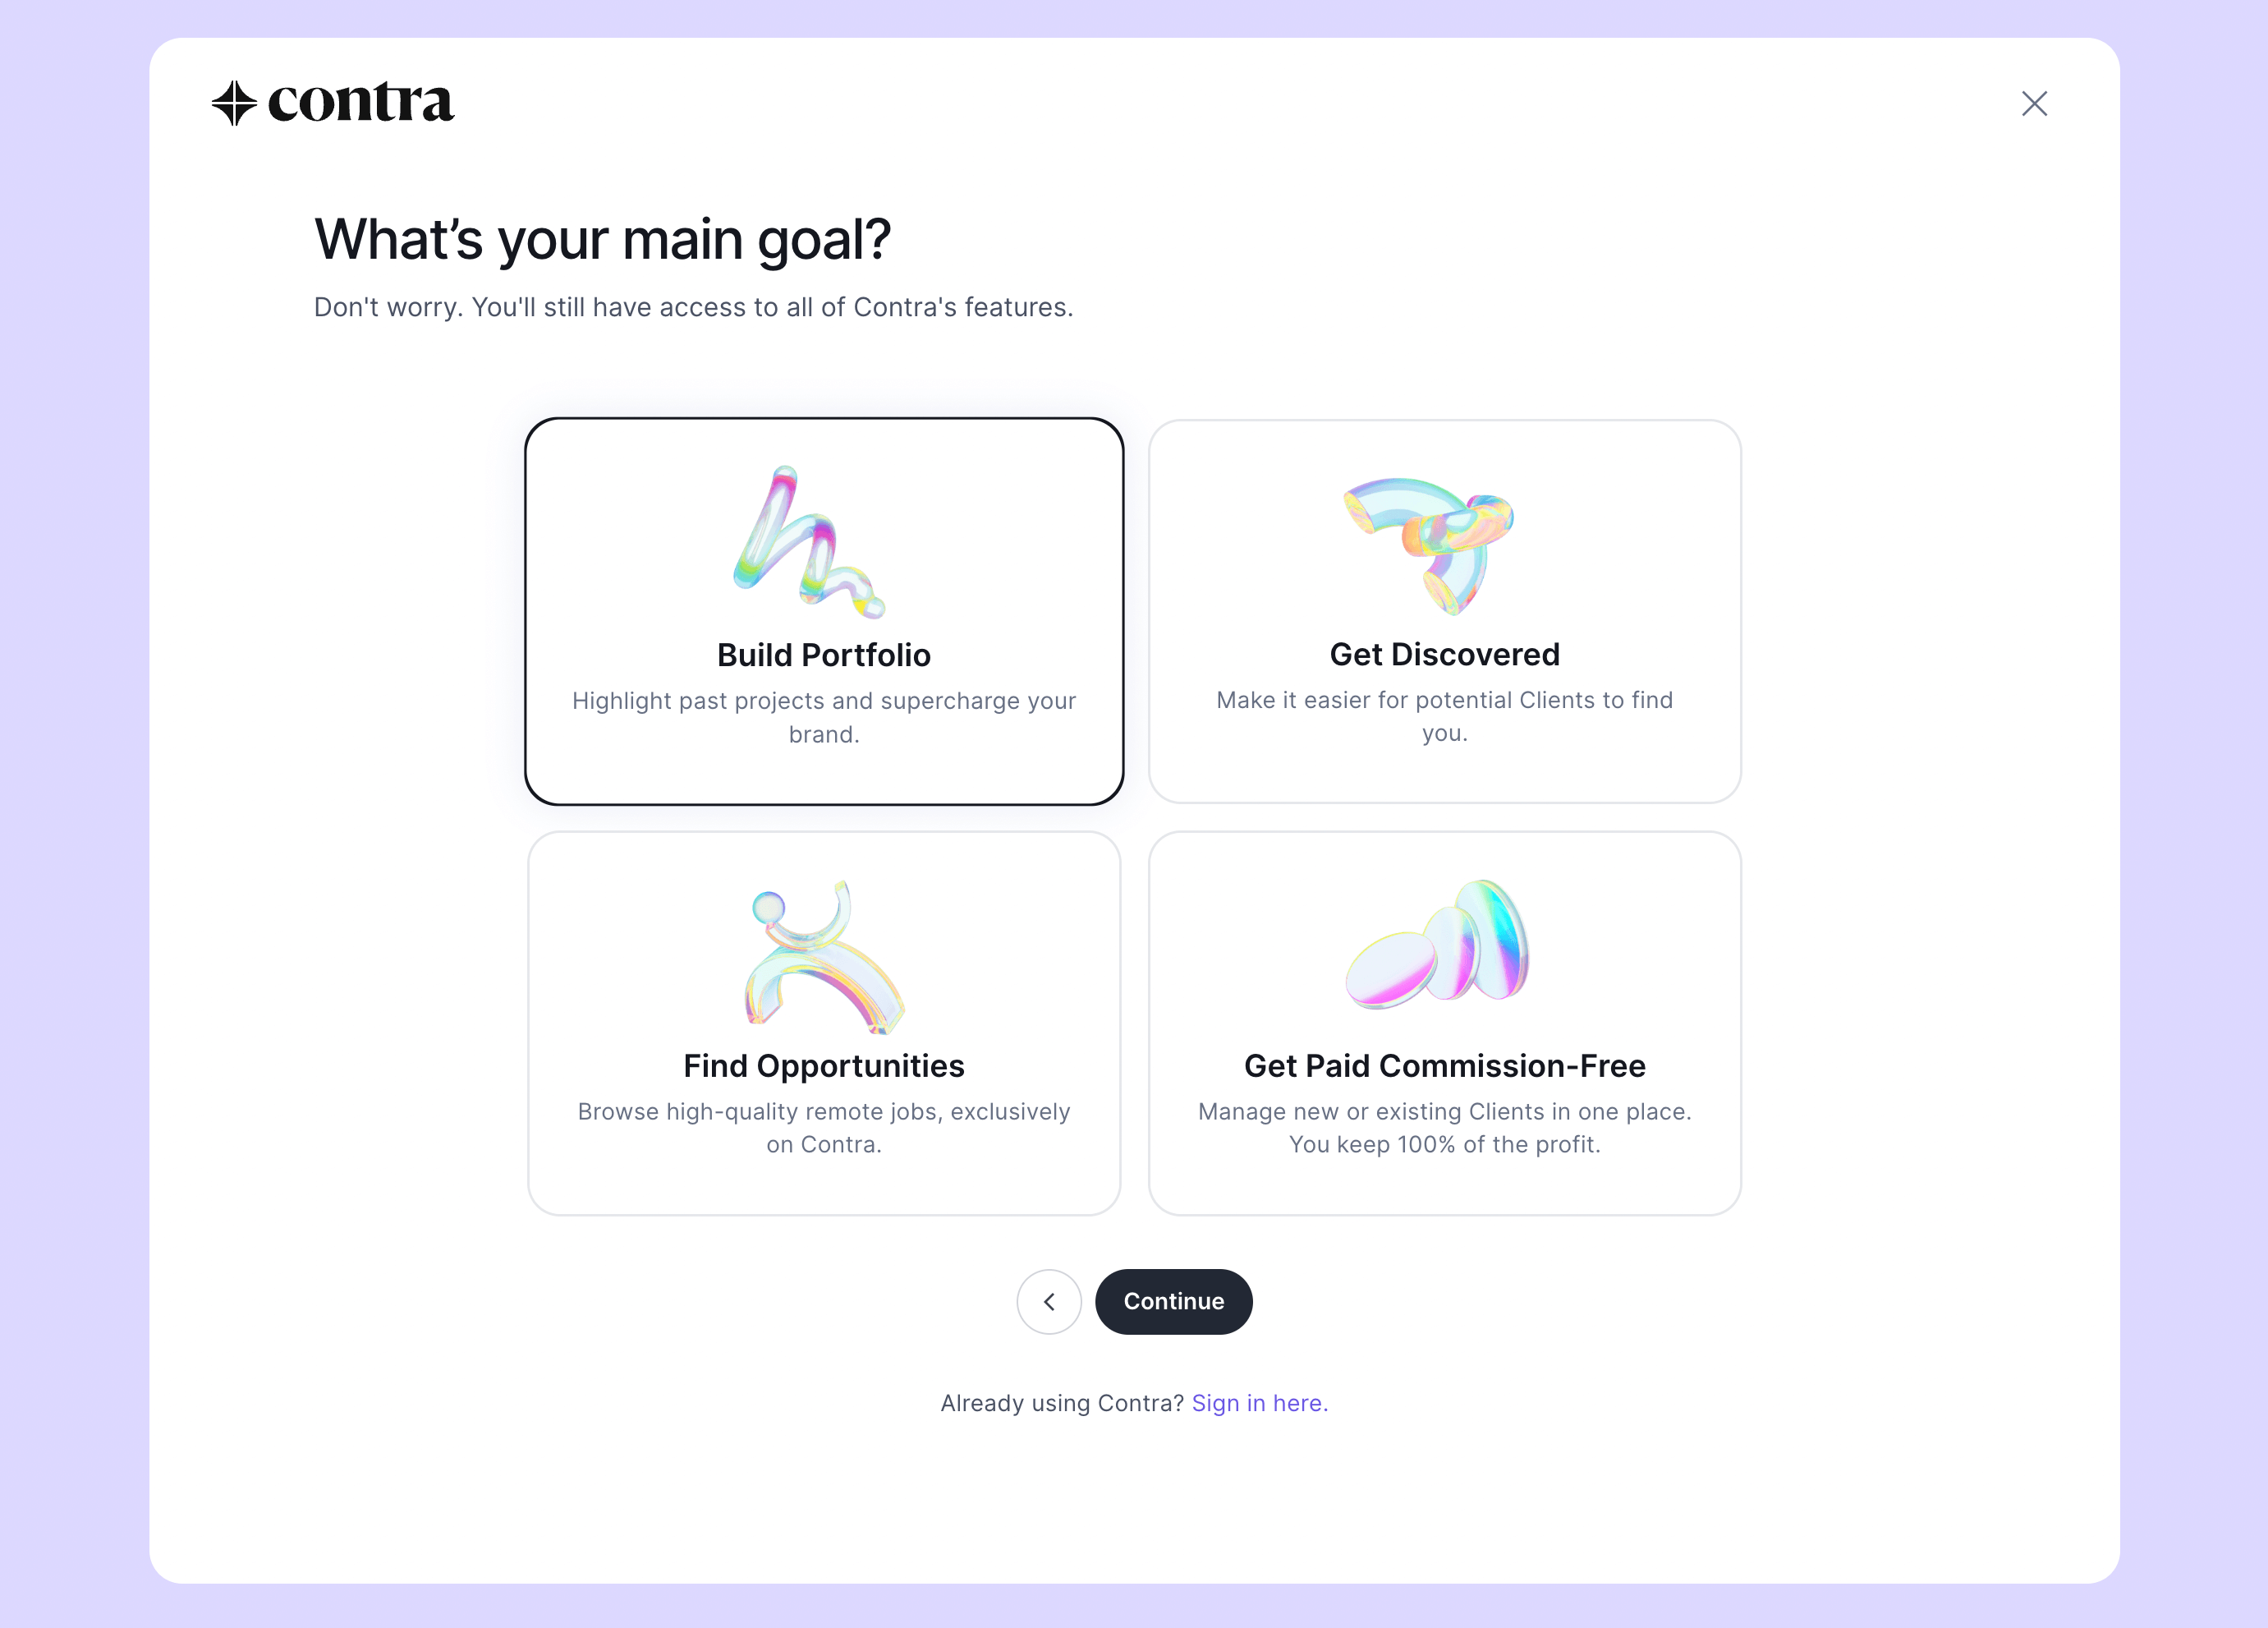Pick the Find Opportunities goal title

[x=824, y=1066]
